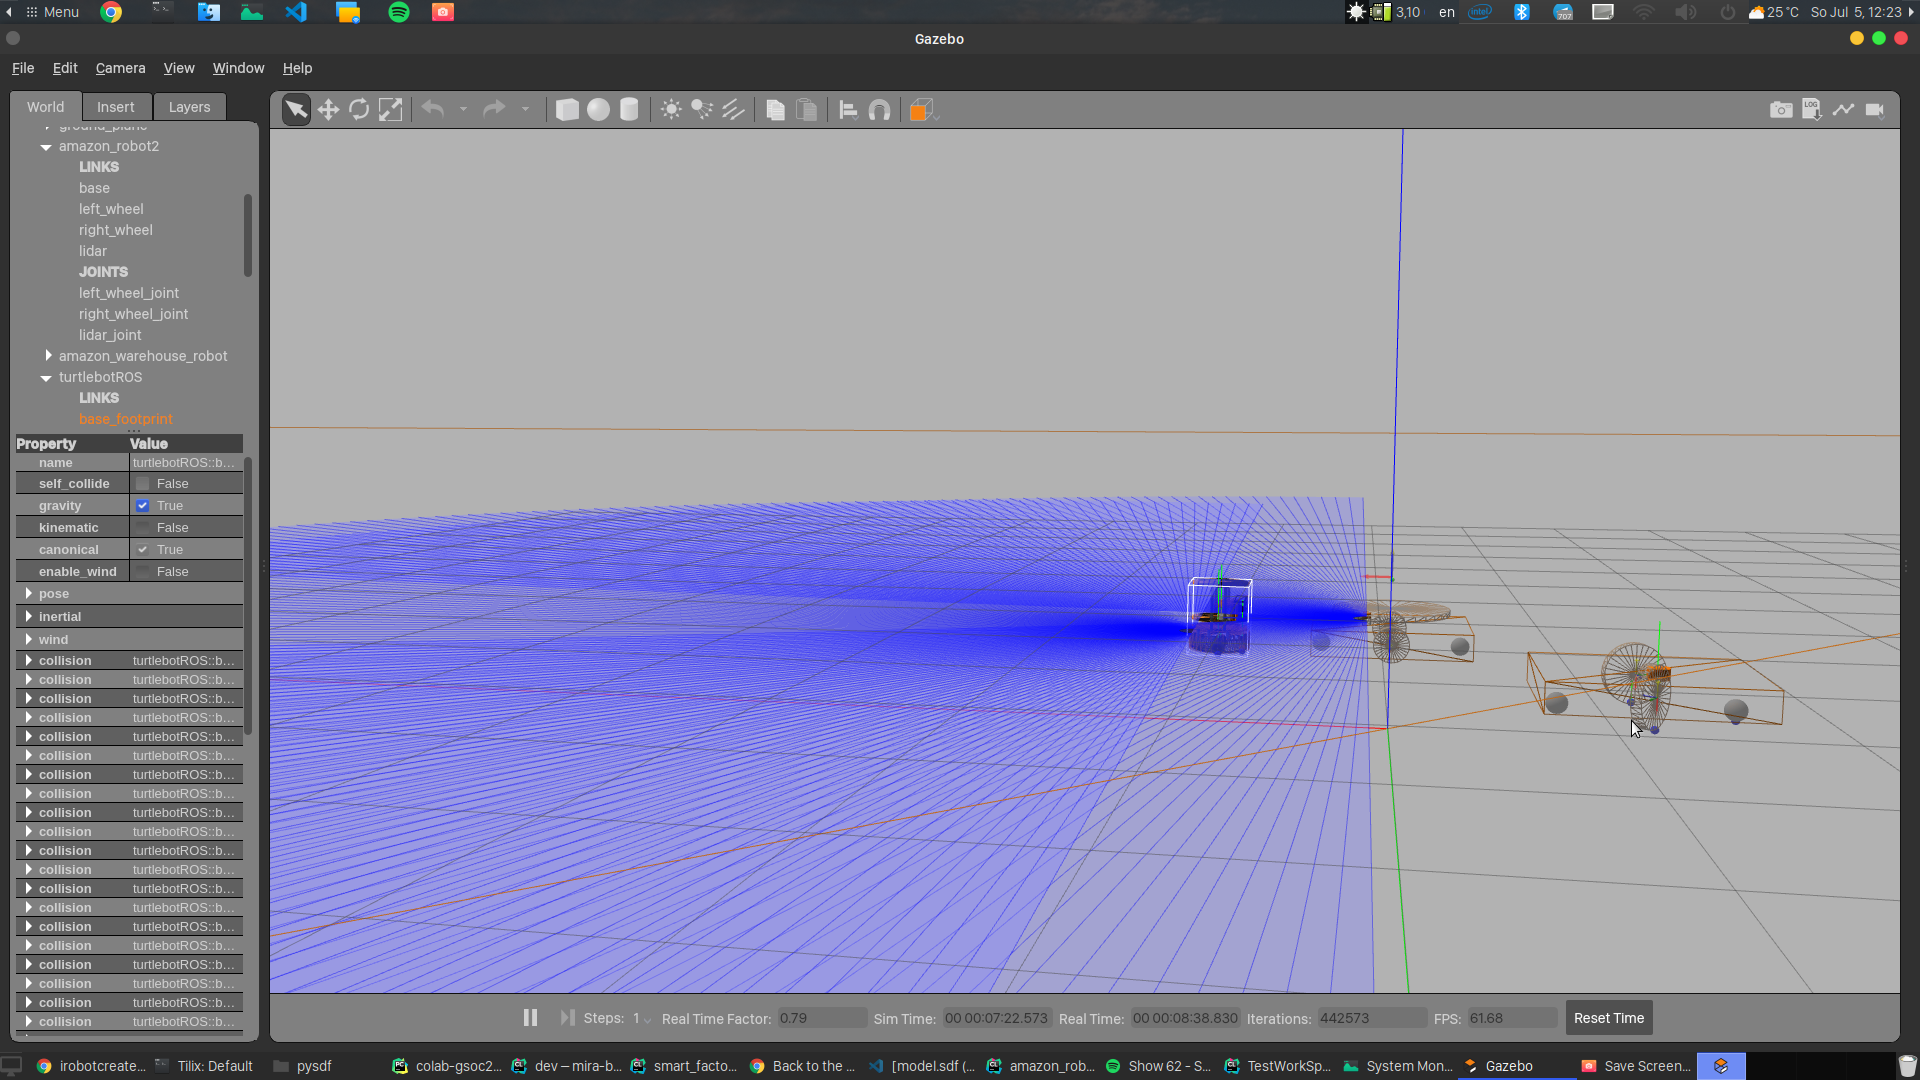This screenshot has width=1920, height=1080.
Task: Open the Edit menu
Action: tap(63, 67)
